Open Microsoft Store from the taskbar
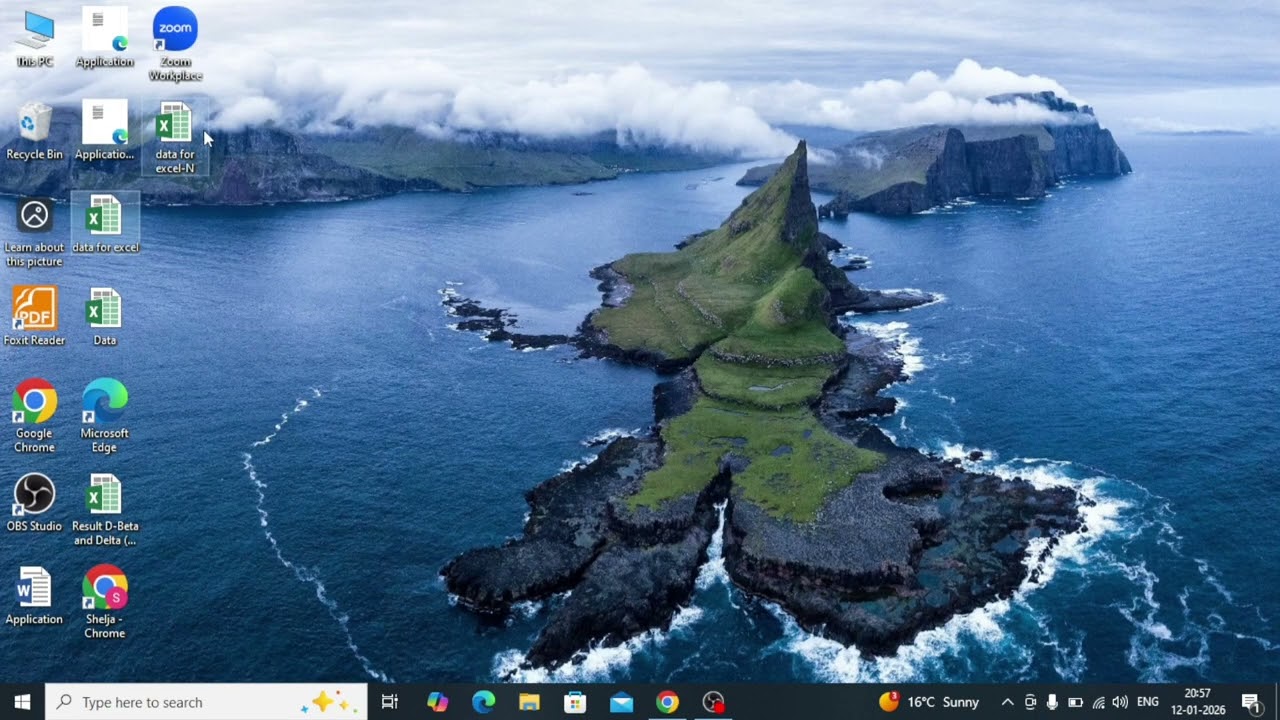The image size is (1280, 720). [x=575, y=702]
